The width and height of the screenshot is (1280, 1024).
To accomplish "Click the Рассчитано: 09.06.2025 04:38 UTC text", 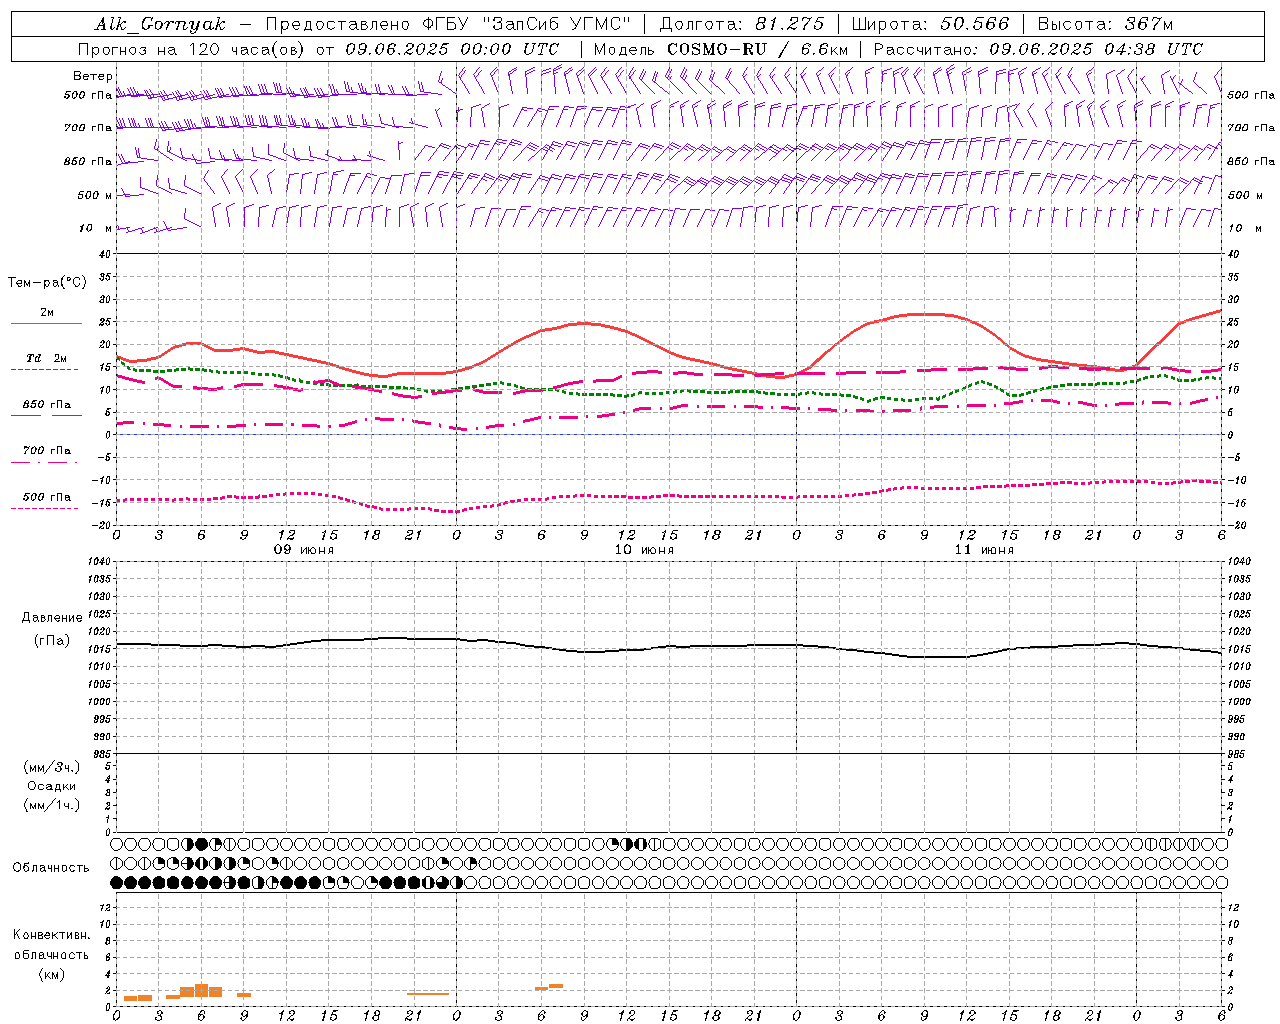I will click(1038, 49).
